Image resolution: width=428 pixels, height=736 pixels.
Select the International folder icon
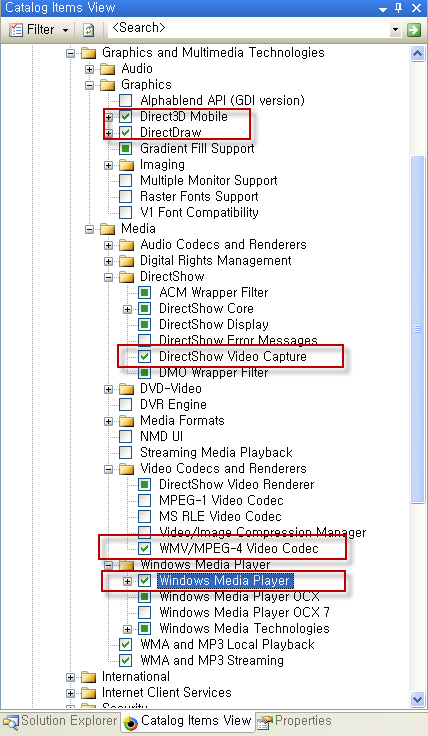point(88,677)
